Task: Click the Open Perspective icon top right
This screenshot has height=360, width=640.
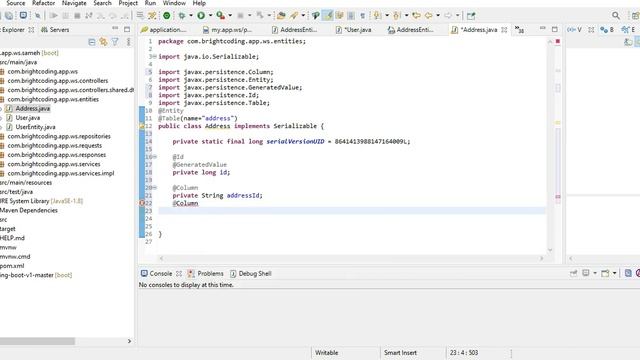Action: (x=636, y=16)
